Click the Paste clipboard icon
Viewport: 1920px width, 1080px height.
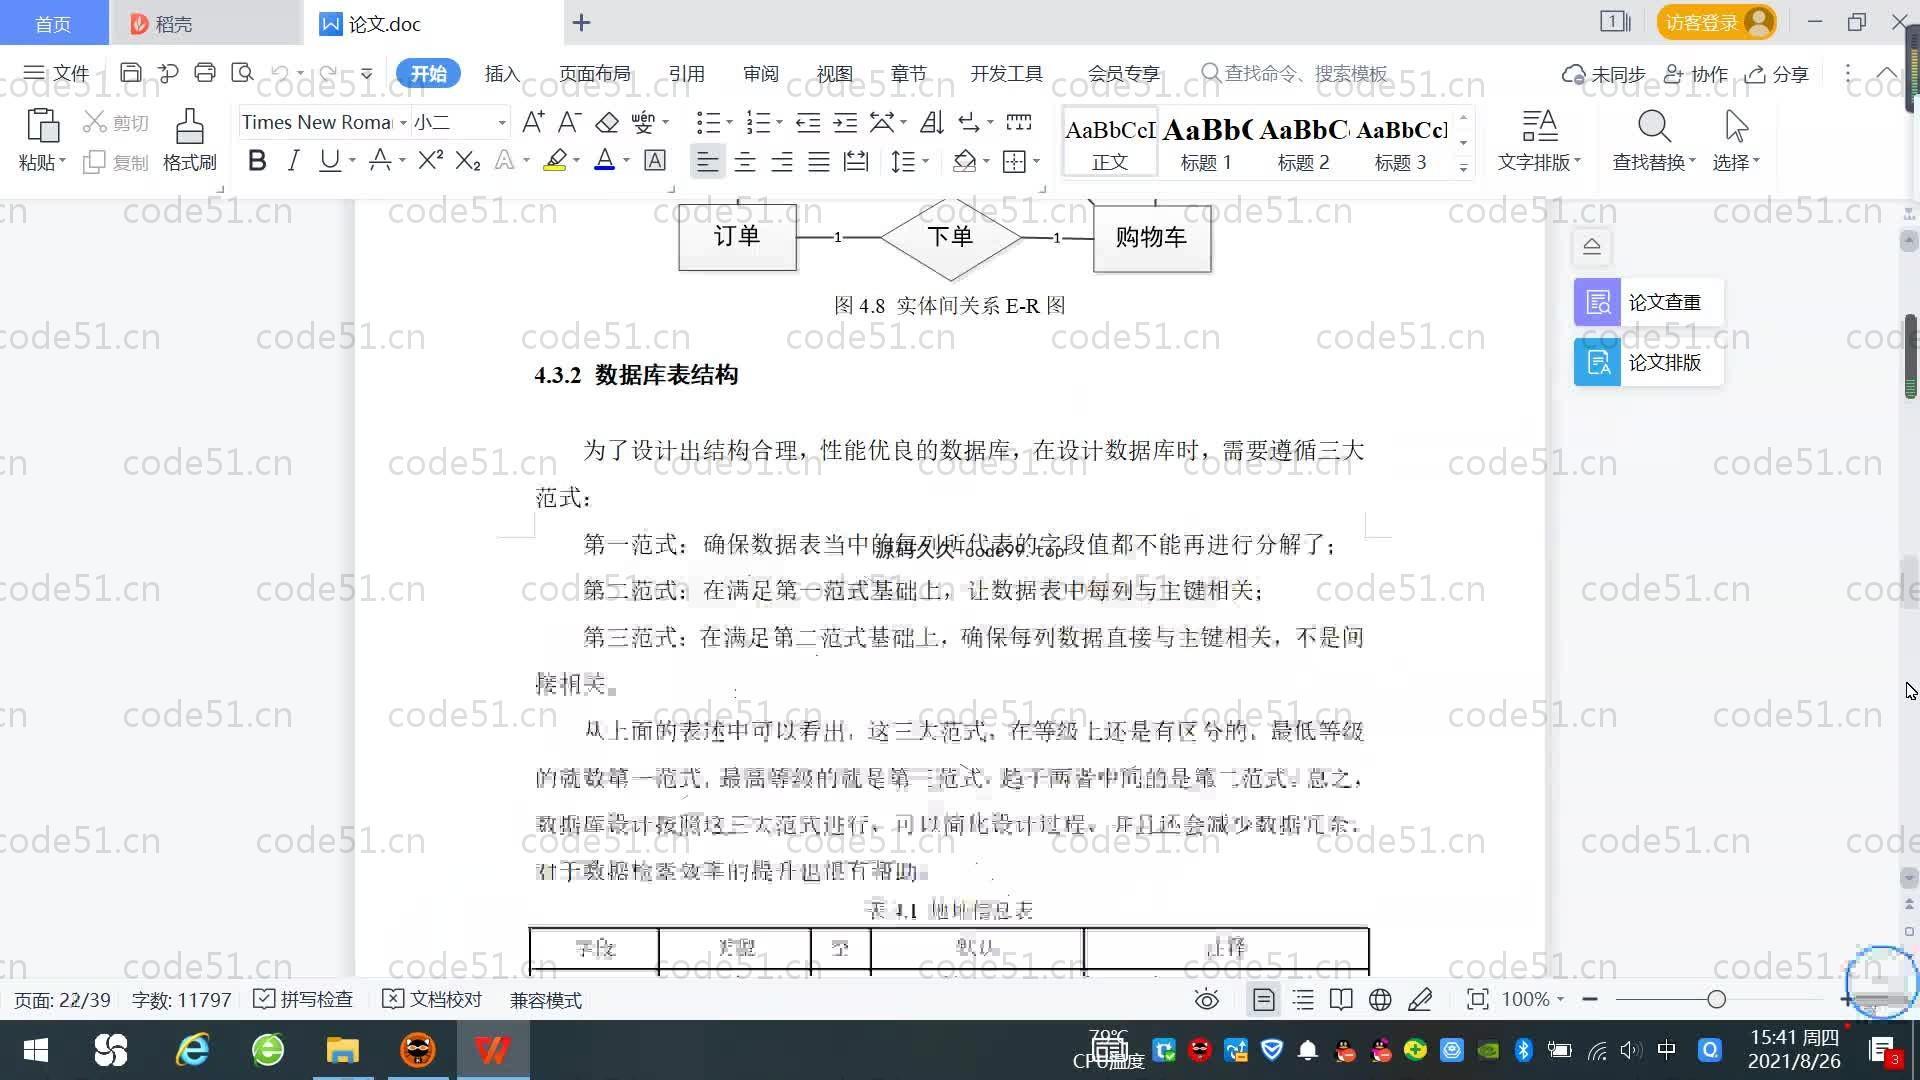42,127
